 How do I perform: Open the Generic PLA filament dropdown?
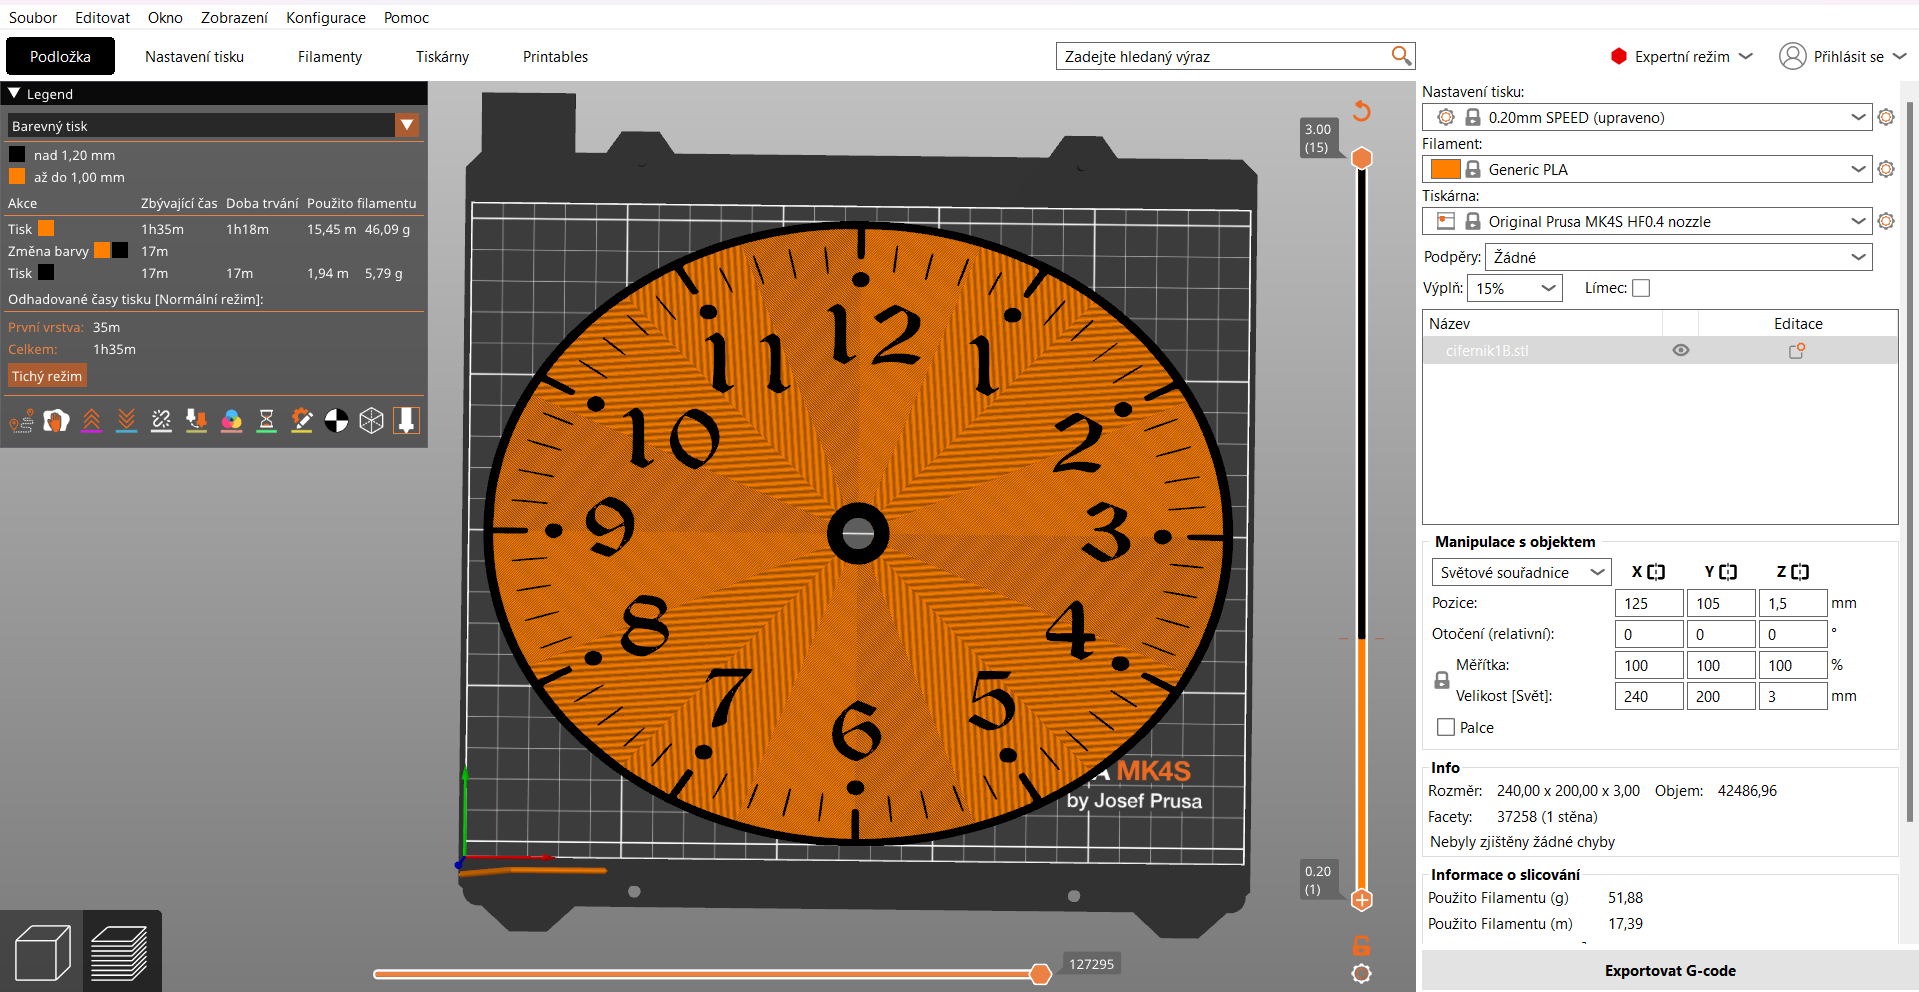pos(1858,169)
